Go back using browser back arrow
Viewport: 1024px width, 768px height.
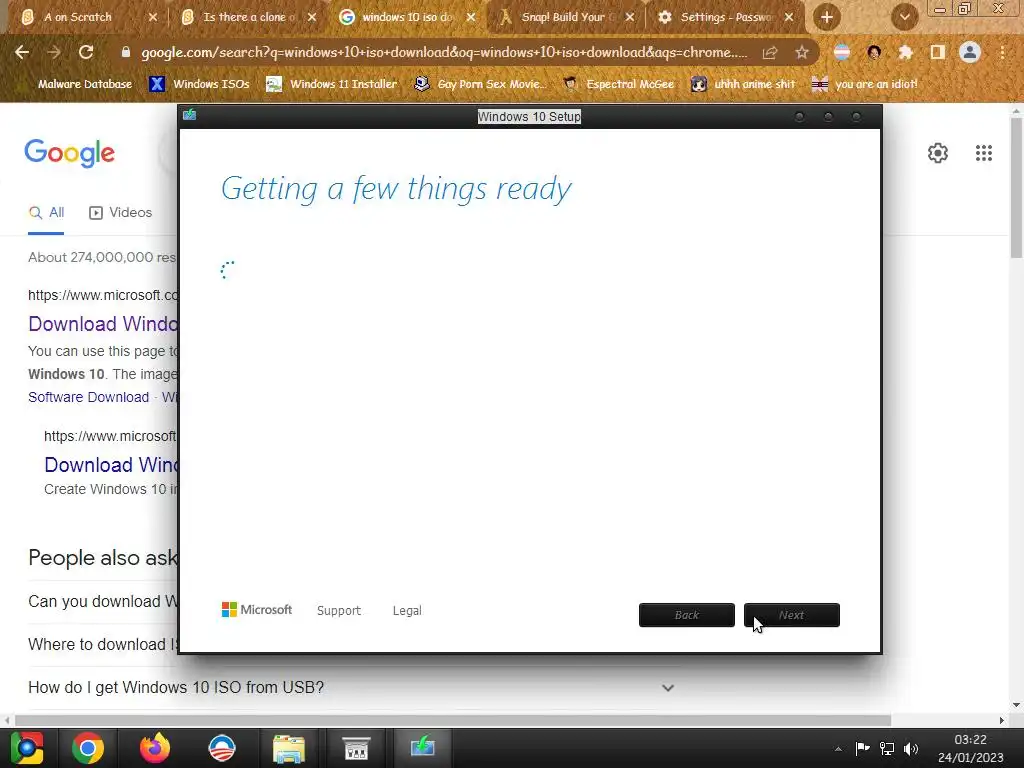pyautogui.click(x=22, y=52)
